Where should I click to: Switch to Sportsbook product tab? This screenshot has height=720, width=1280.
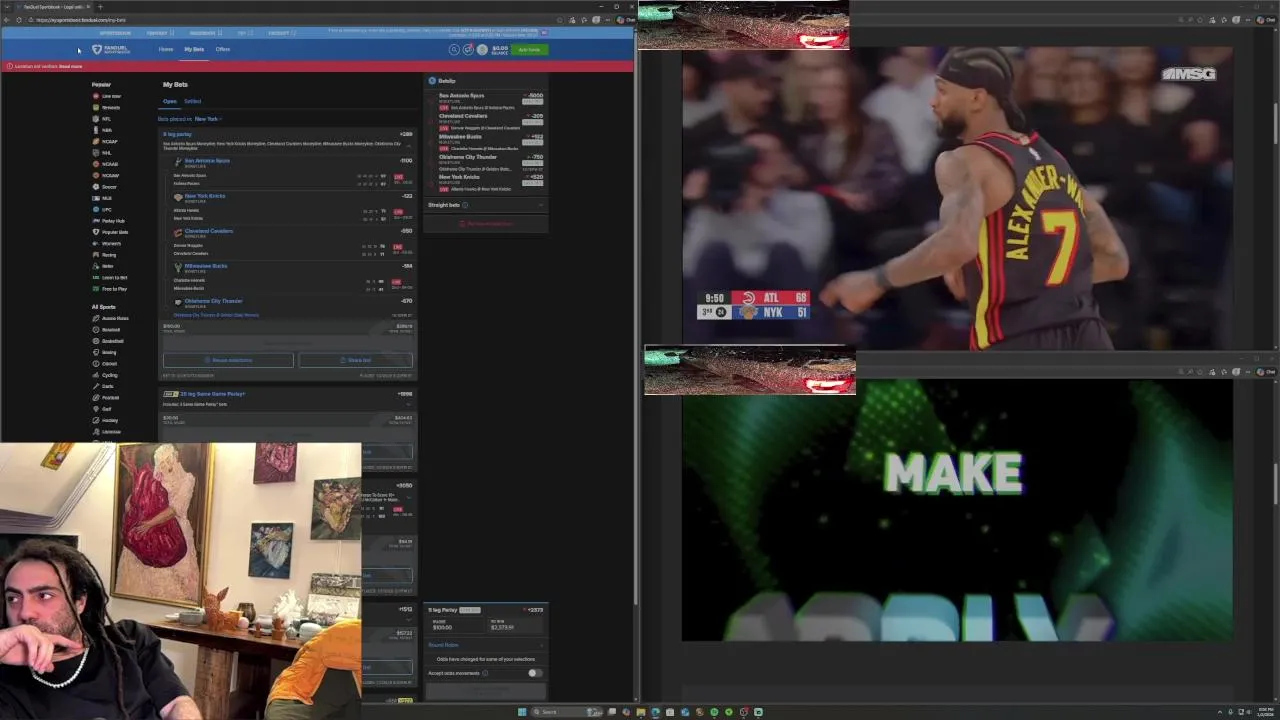tap(115, 33)
